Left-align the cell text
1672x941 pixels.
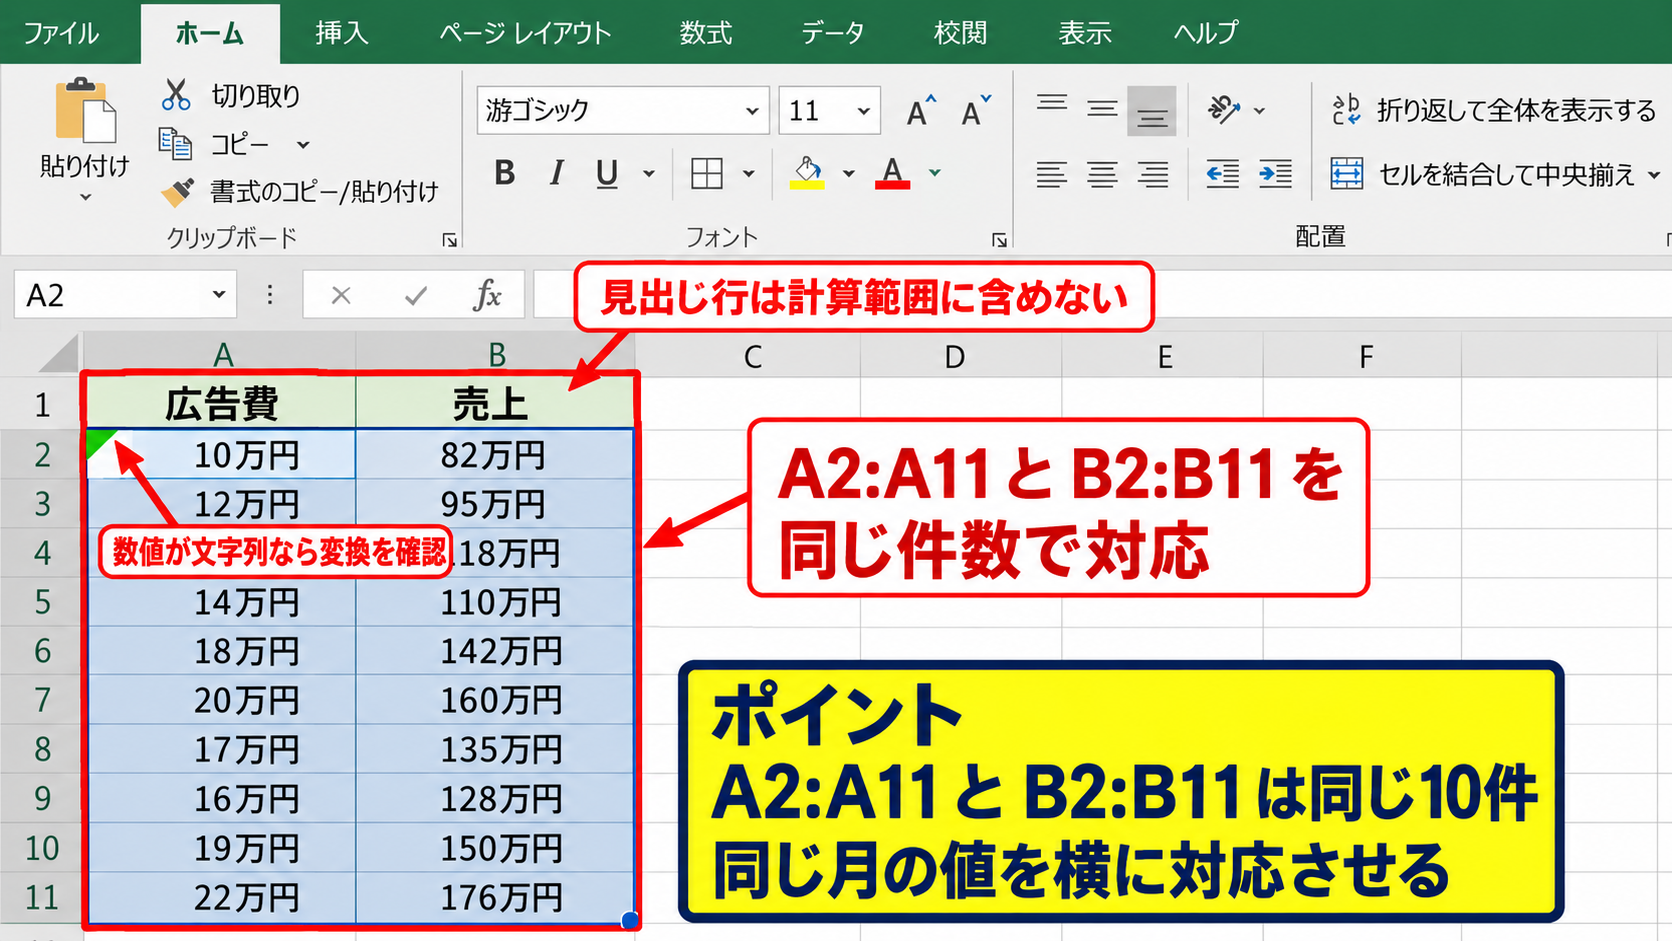click(1051, 175)
